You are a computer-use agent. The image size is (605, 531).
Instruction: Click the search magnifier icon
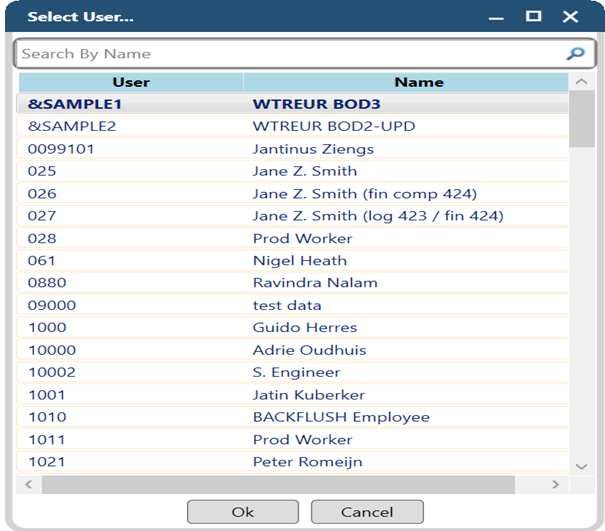[575, 54]
